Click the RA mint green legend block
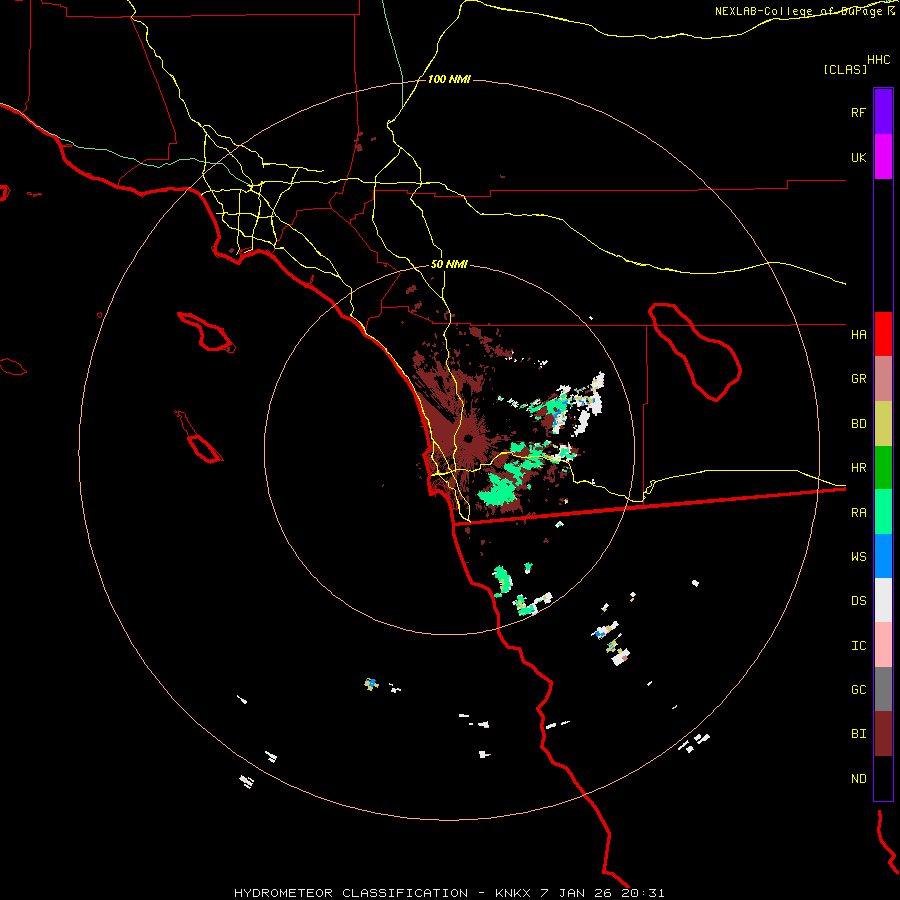Image resolution: width=900 pixels, height=900 pixels. [883, 512]
